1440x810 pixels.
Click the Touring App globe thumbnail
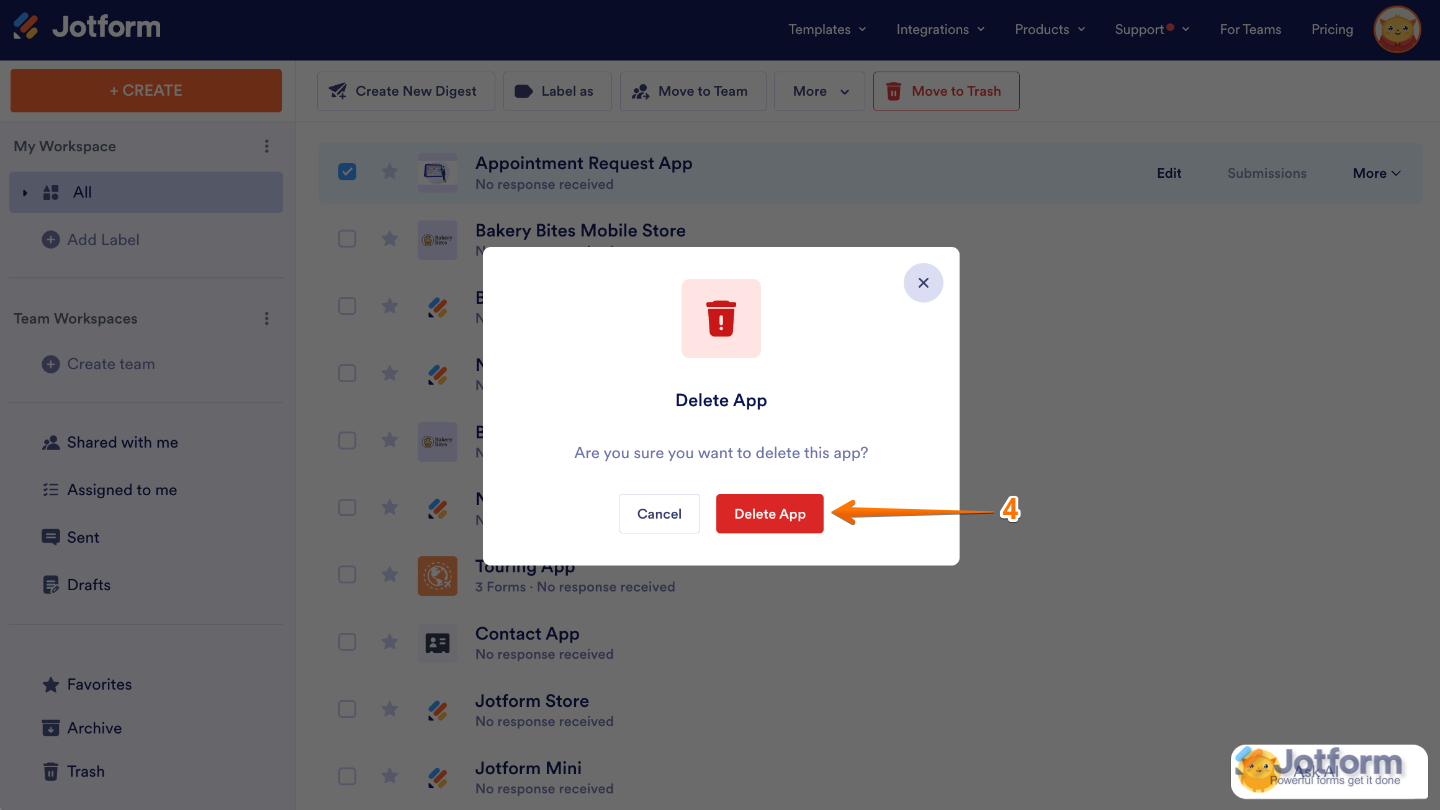pyautogui.click(x=437, y=576)
